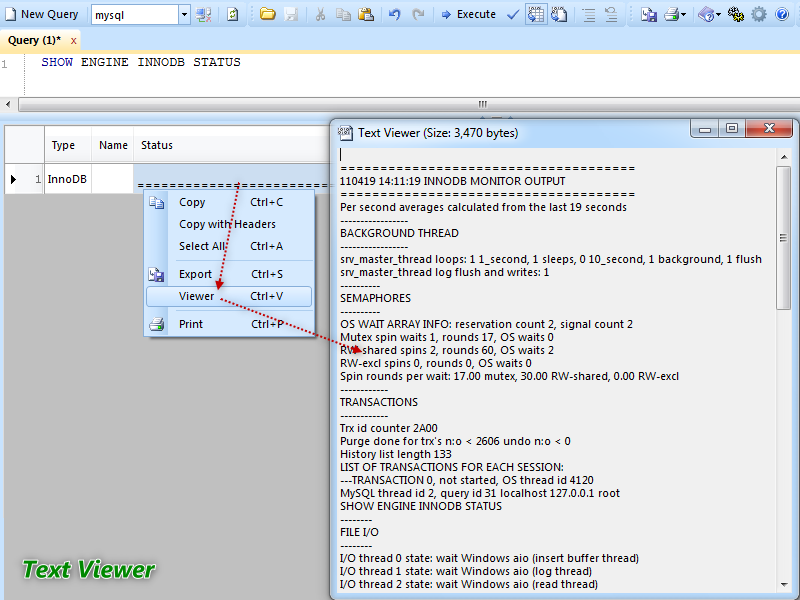Click the Text Viewer scrollbar down arrow
Image resolution: width=800 pixels, height=600 pixels.
click(x=784, y=585)
